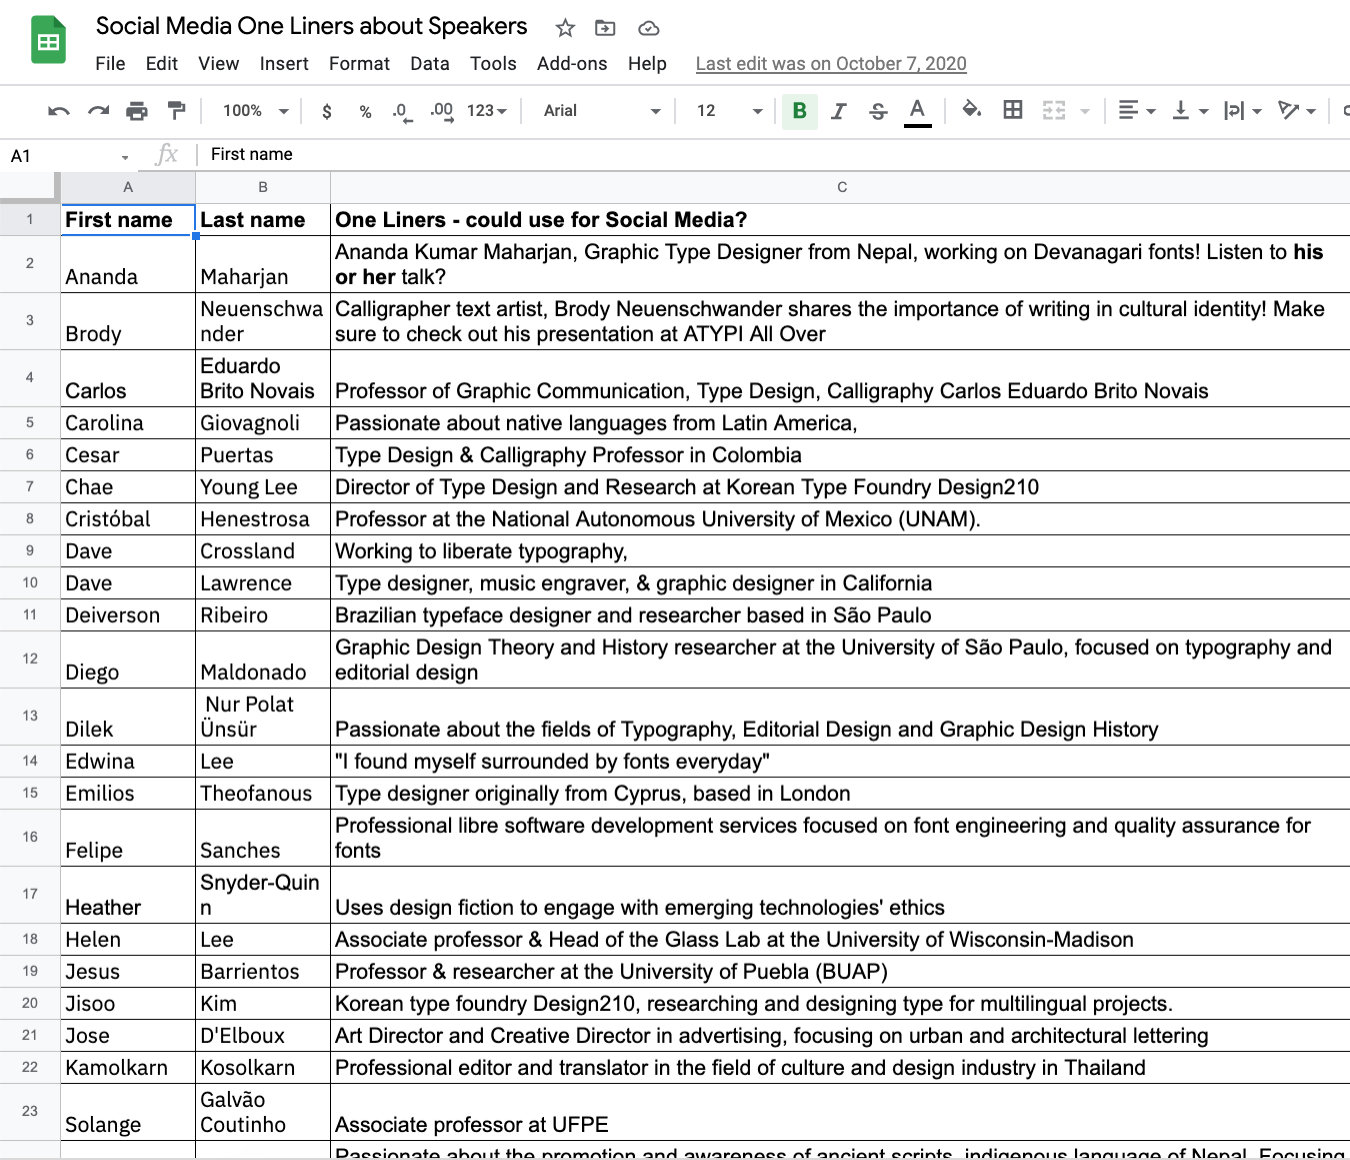Open the Format menu
The width and height of the screenshot is (1350, 1160).
click(x=359, y=64)
